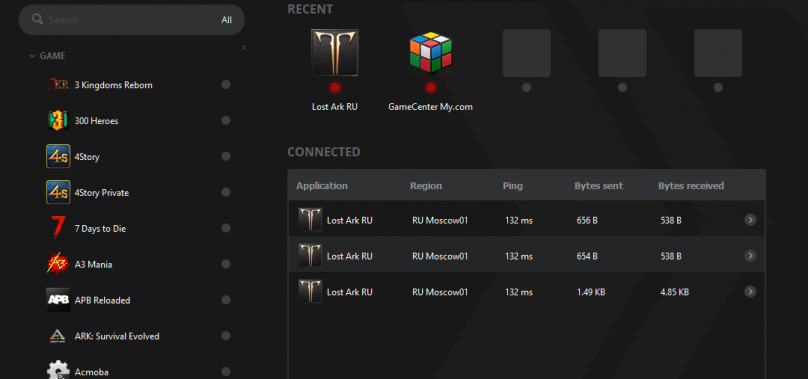Image resolution: width=808 pixels, height=379 pixels.
Task: Click the search magnifier icon
Action: tap(37, 20)
